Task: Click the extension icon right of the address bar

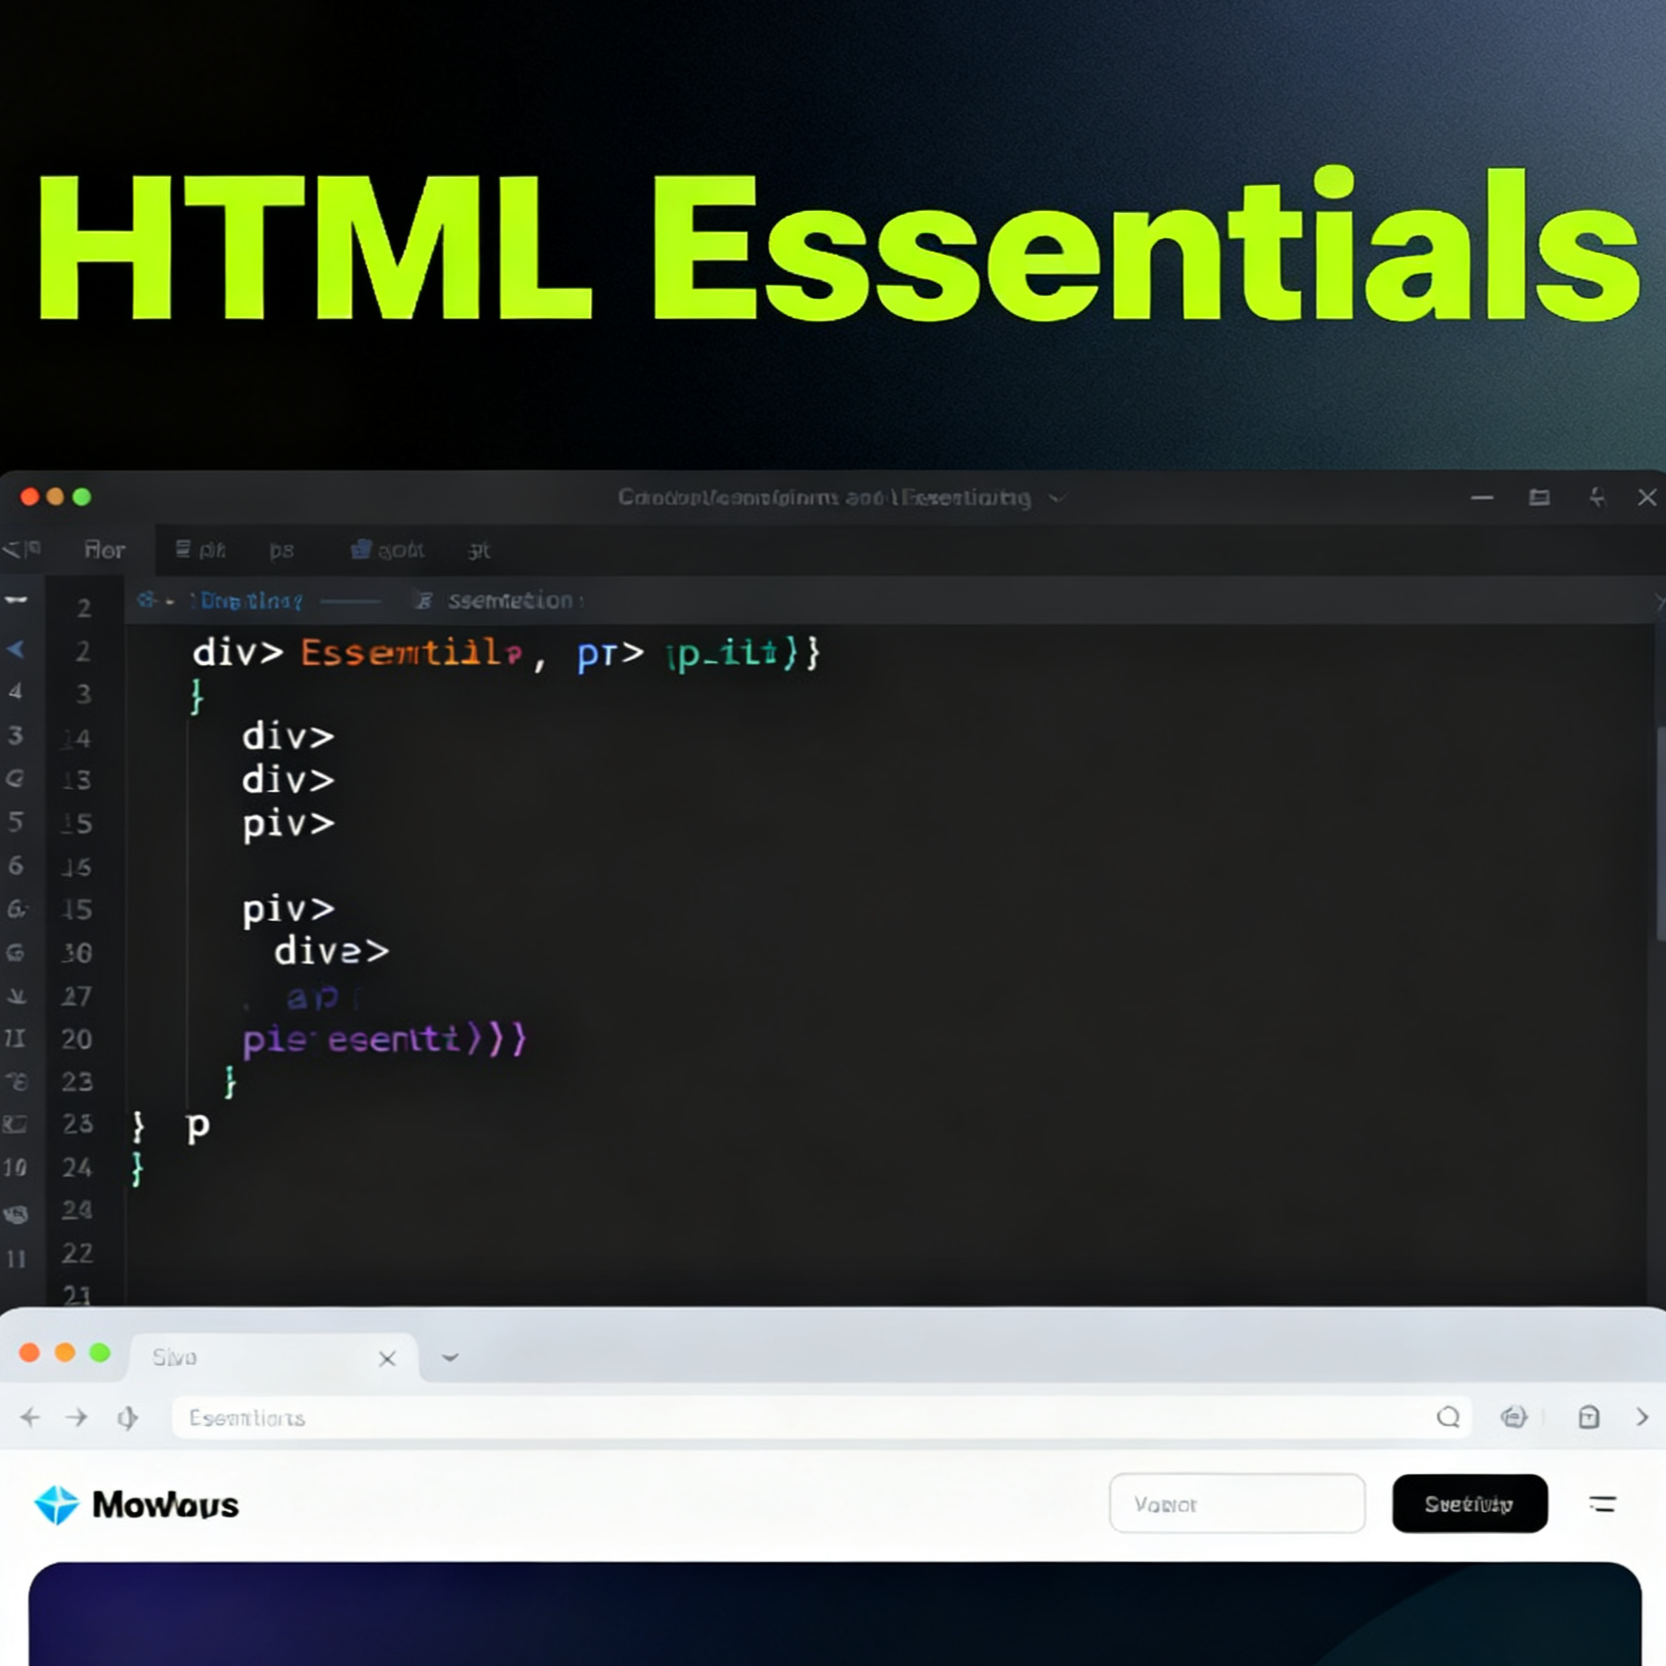Action: coord(1514,1417)
